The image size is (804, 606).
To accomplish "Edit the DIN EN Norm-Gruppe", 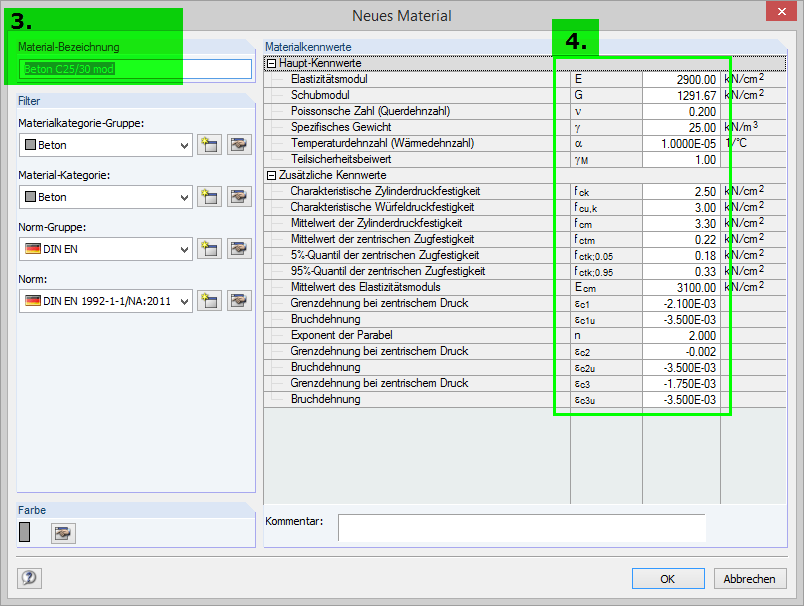I will 237,248.
